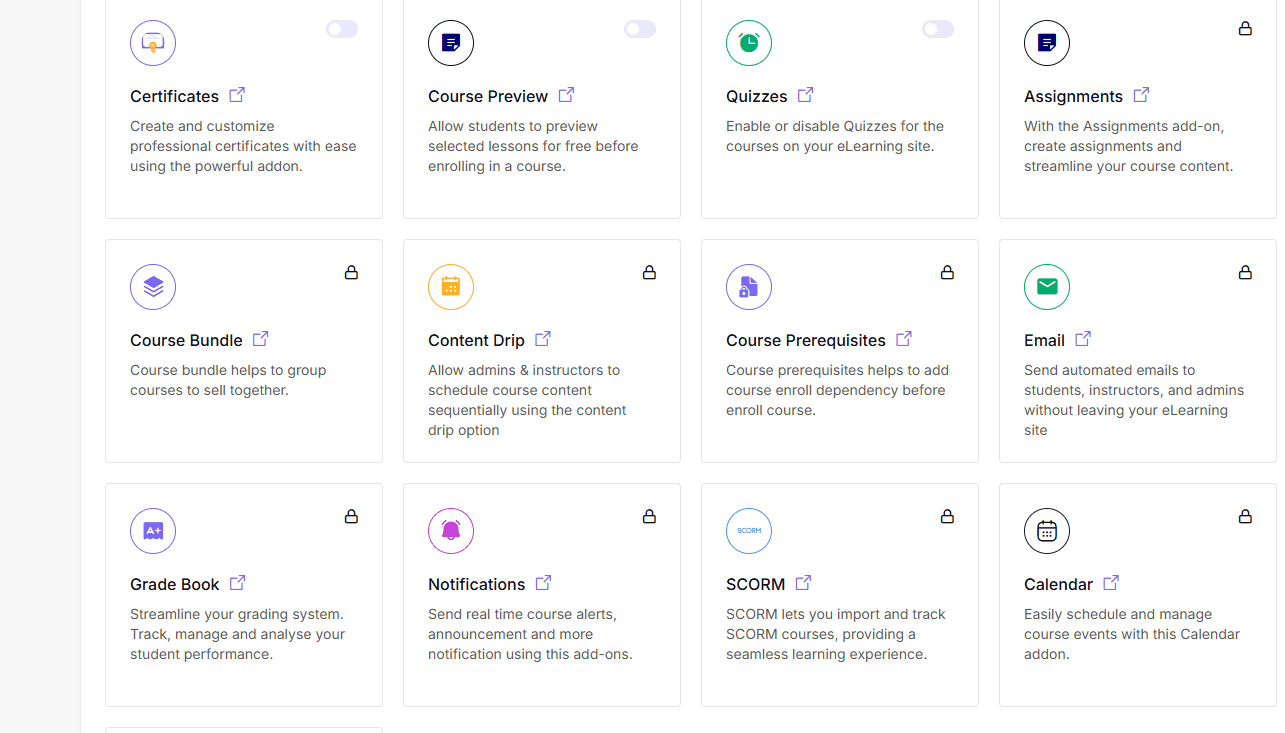Turn on the Course Preview toggle

(x=640, y=29)
